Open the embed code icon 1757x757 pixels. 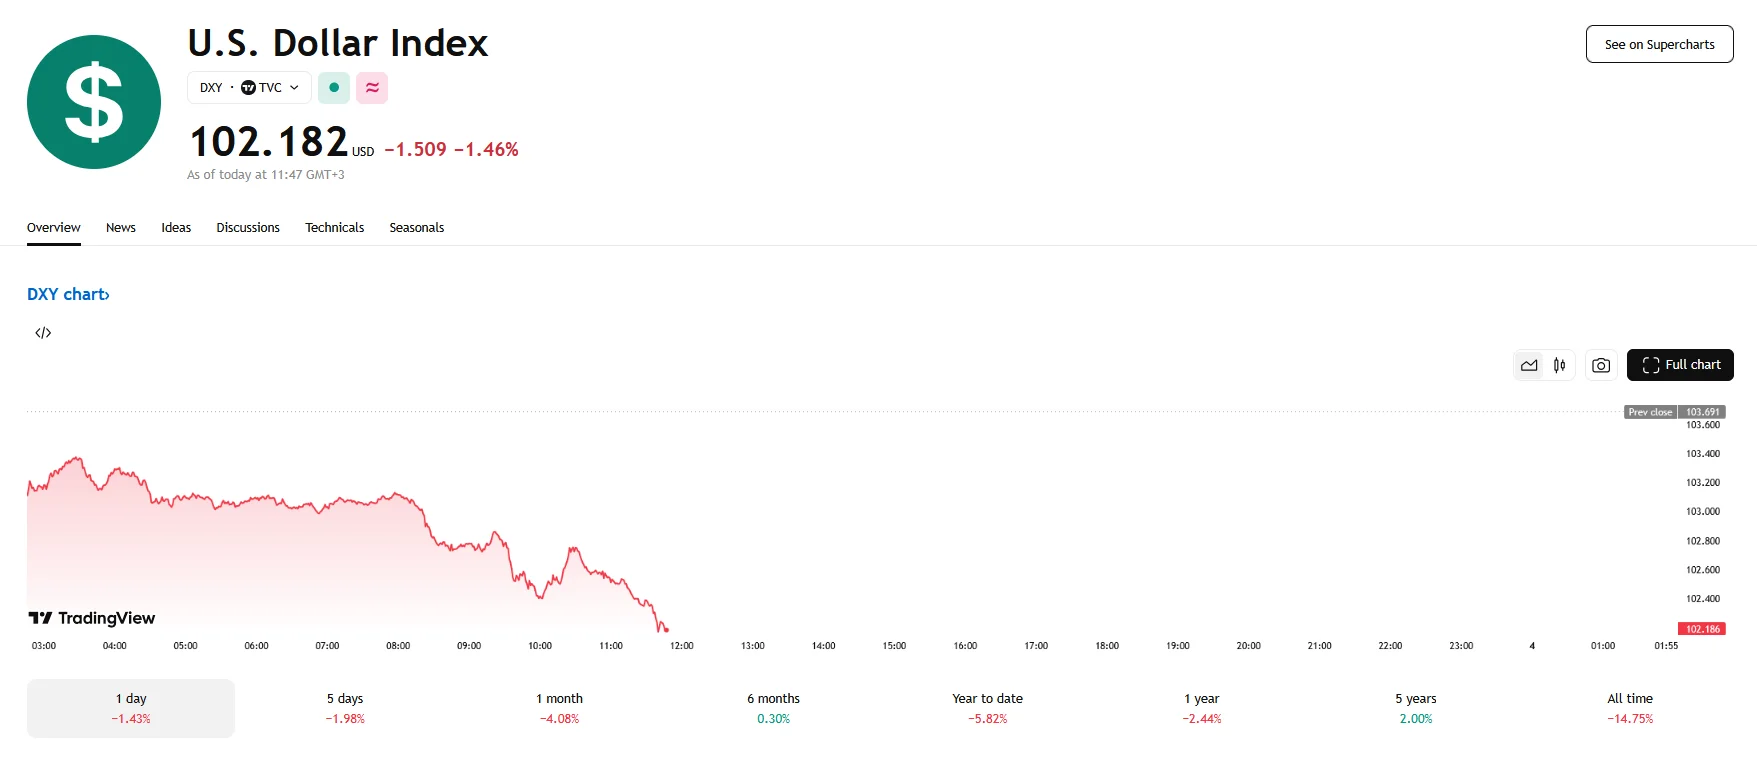(43, 333)
